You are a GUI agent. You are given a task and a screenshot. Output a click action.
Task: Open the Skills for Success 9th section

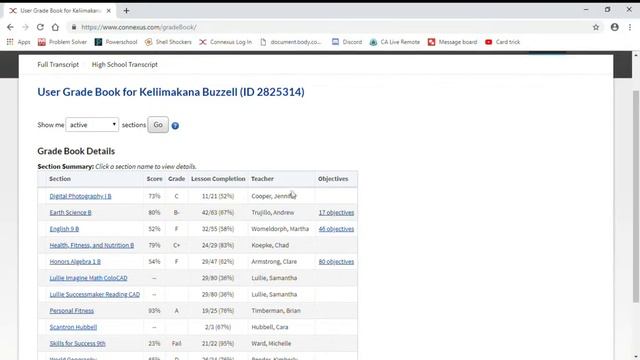(77, 343)
